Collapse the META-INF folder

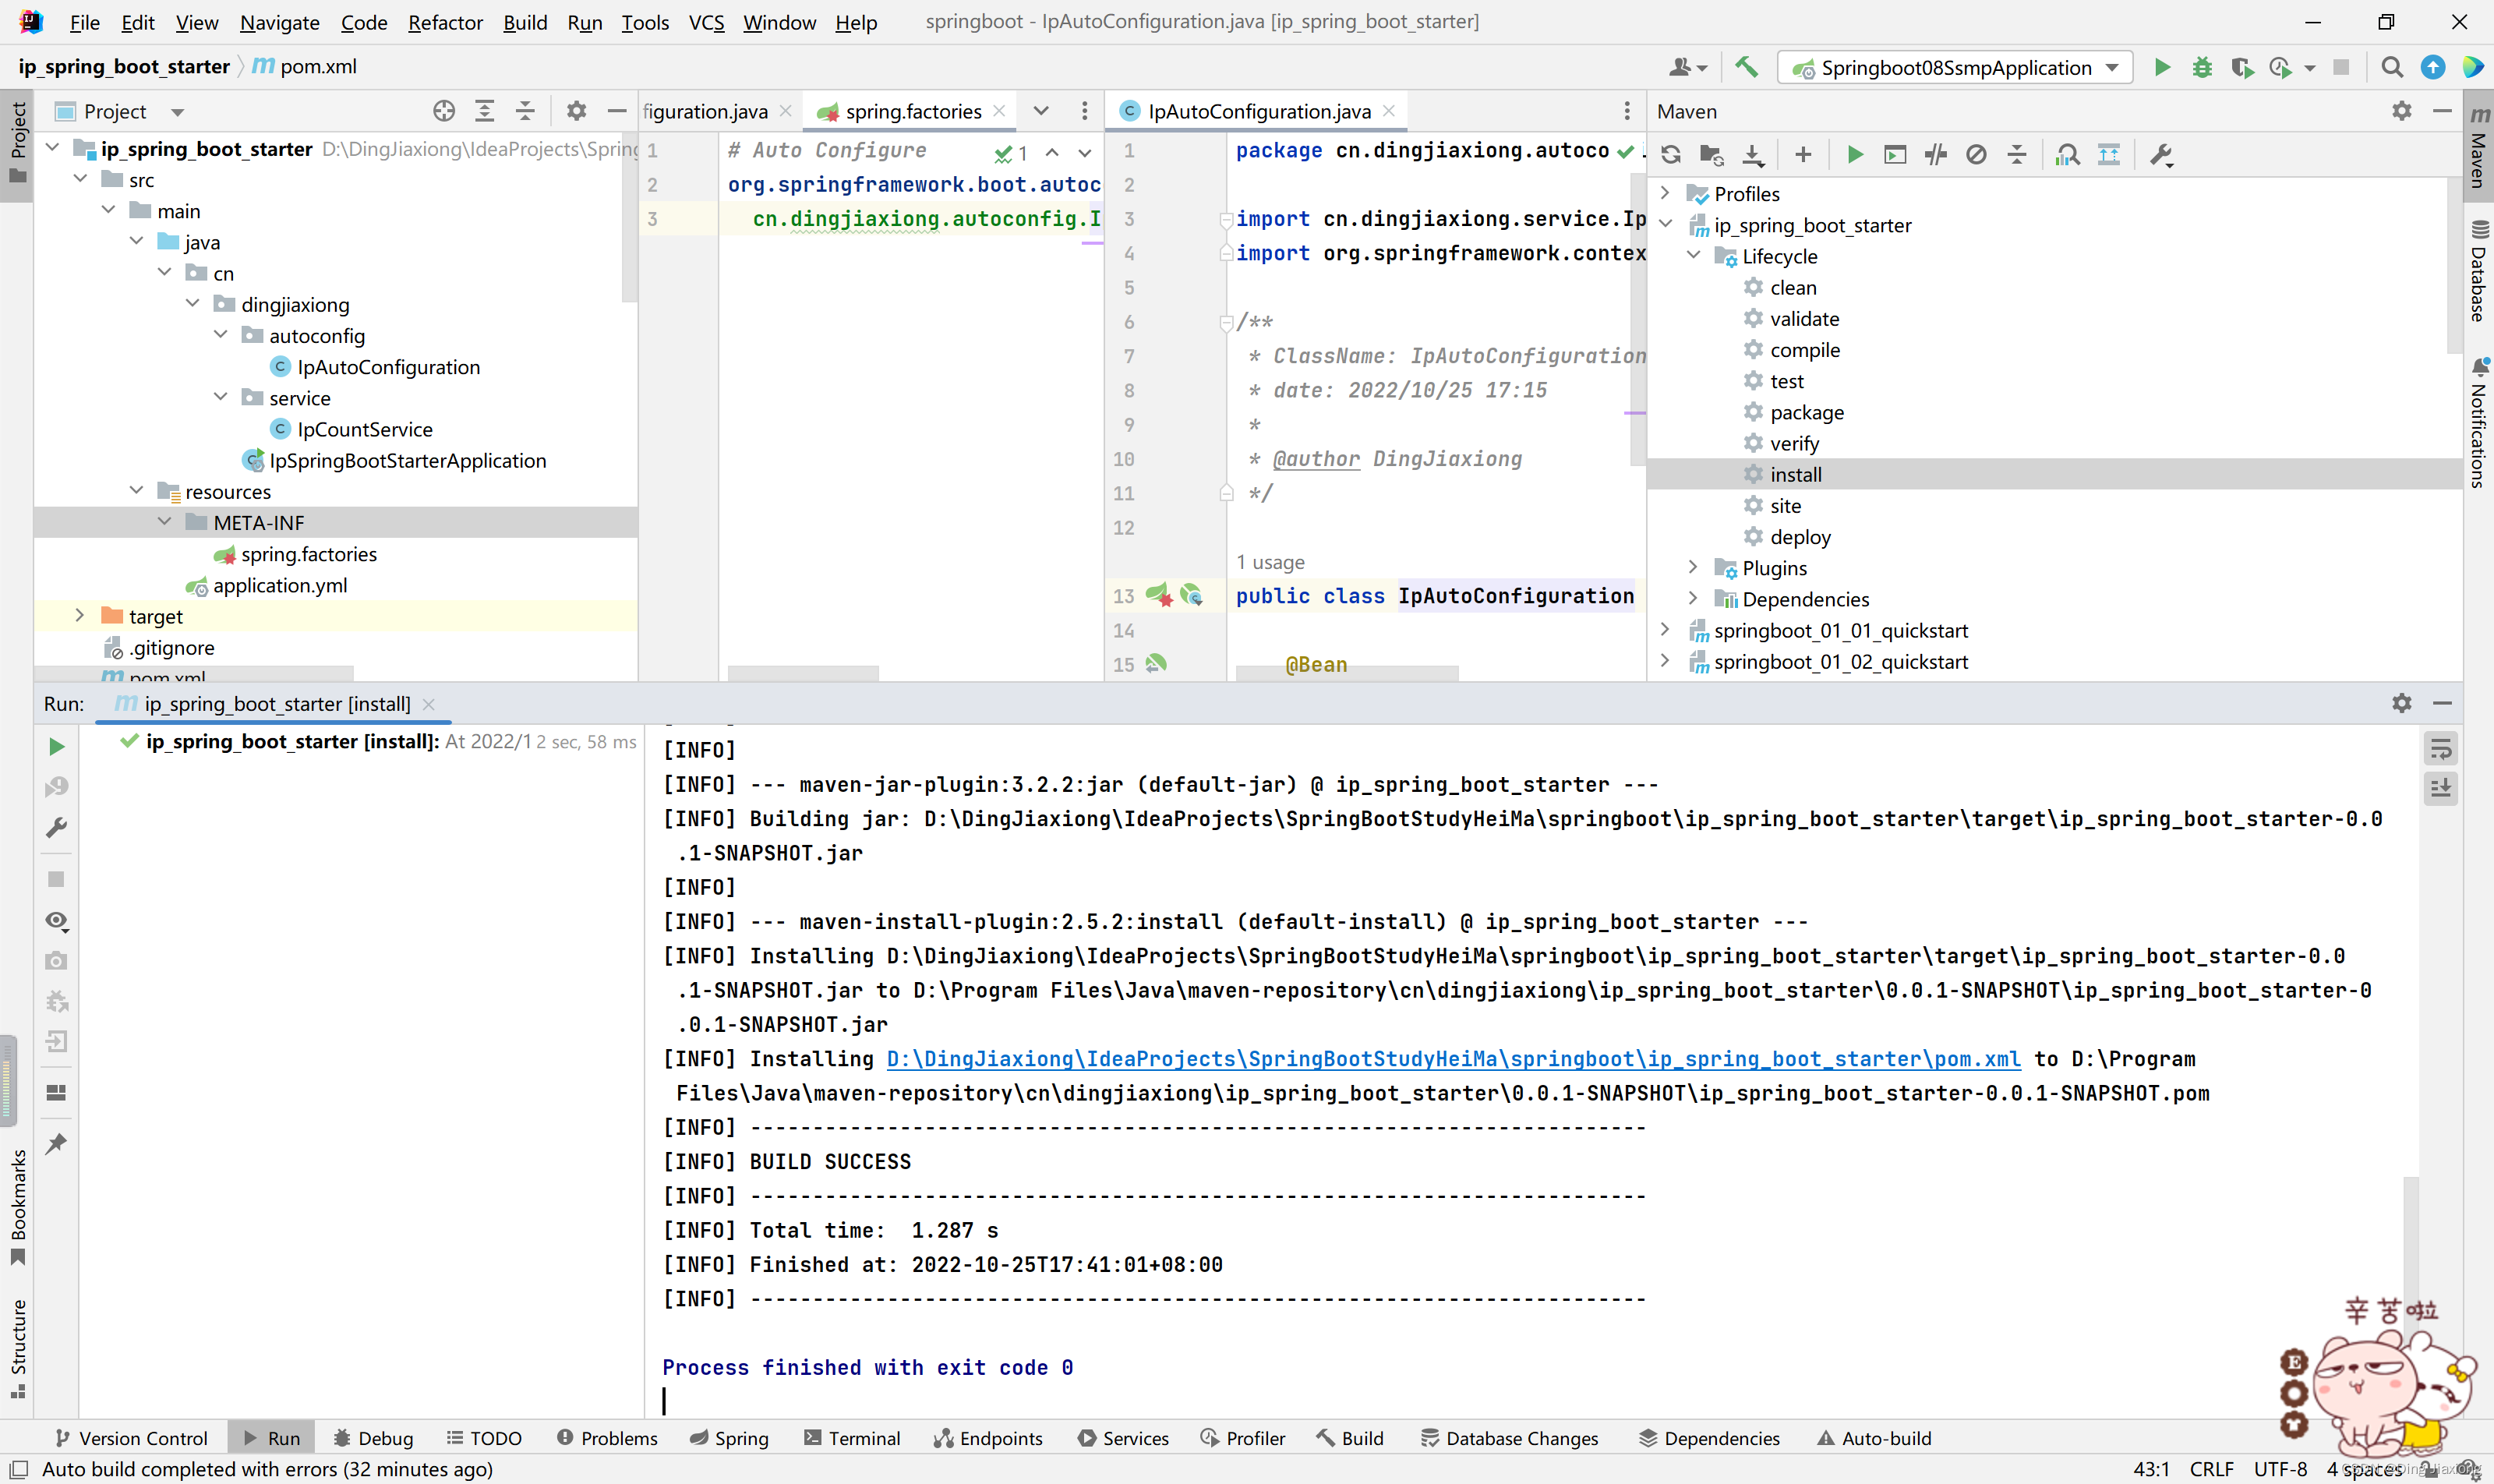coord(164,522)
